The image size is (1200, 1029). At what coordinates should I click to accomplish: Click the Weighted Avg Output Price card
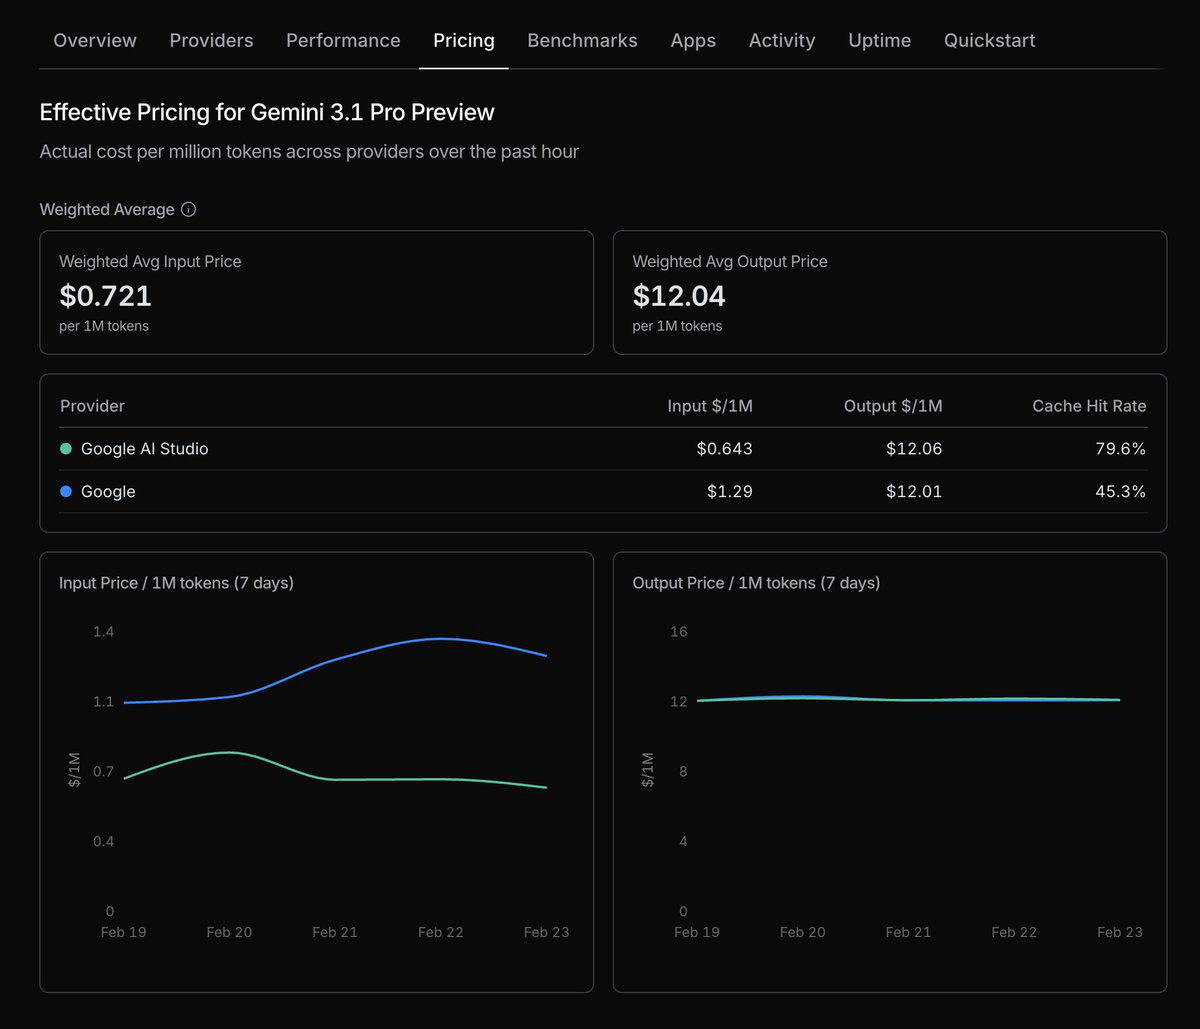(x=889, y=292)
